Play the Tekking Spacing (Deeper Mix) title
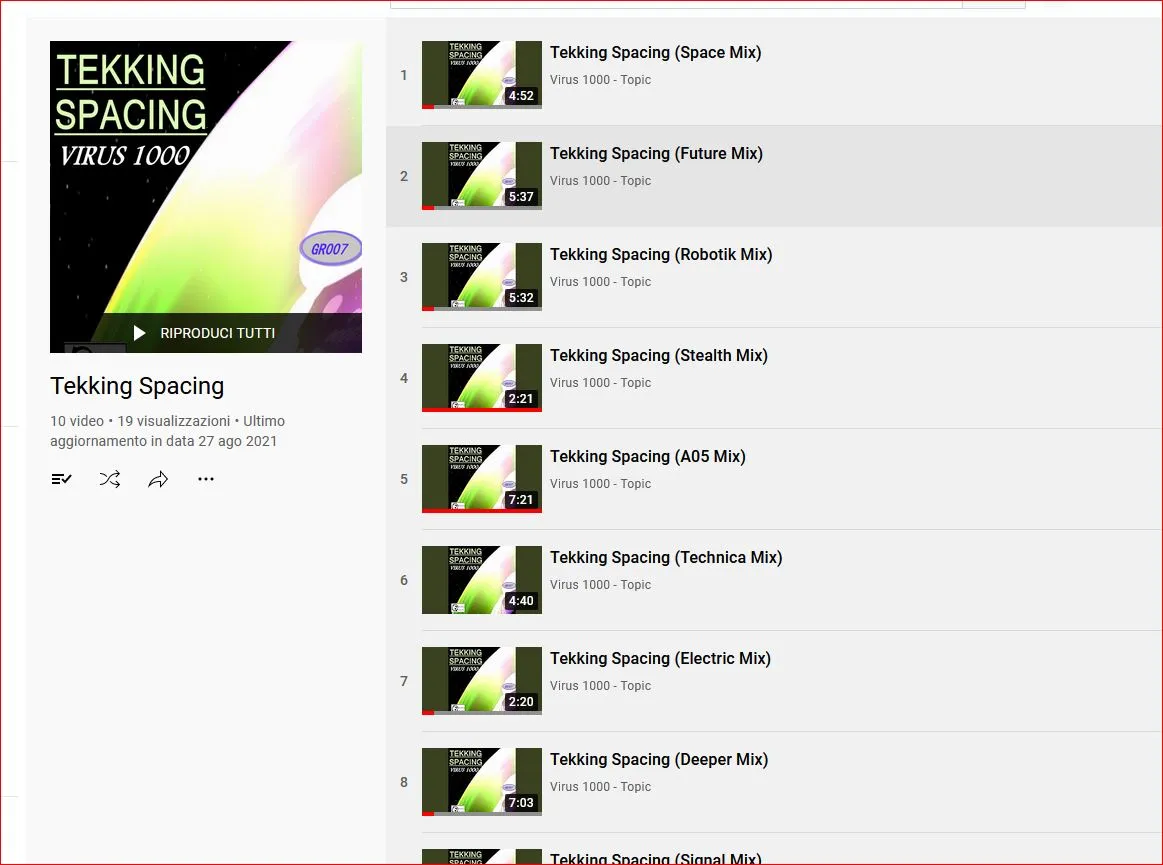The height and width of the screenshot is (865, 1163). (x=659, y=759)
